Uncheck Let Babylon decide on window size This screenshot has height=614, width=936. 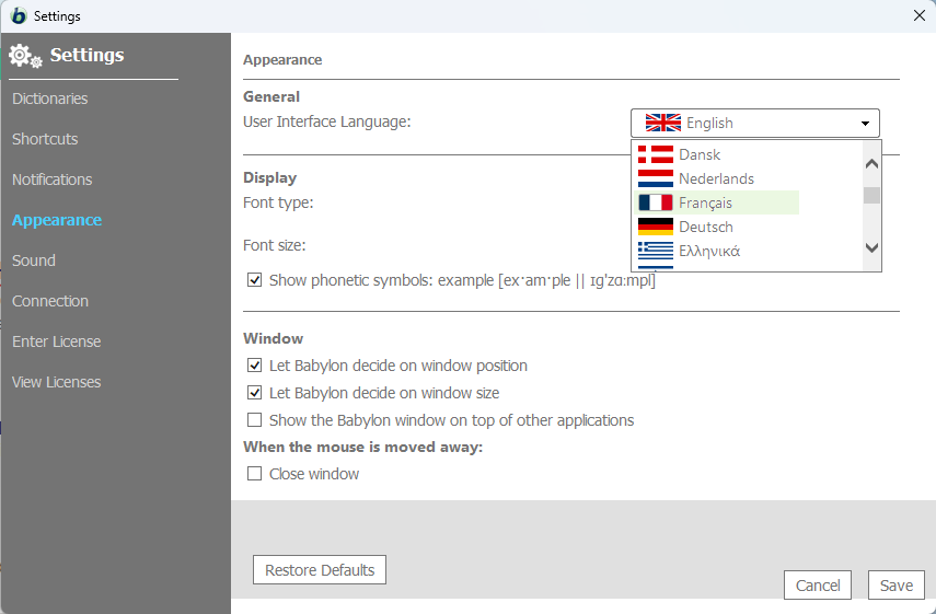(254, 393)
